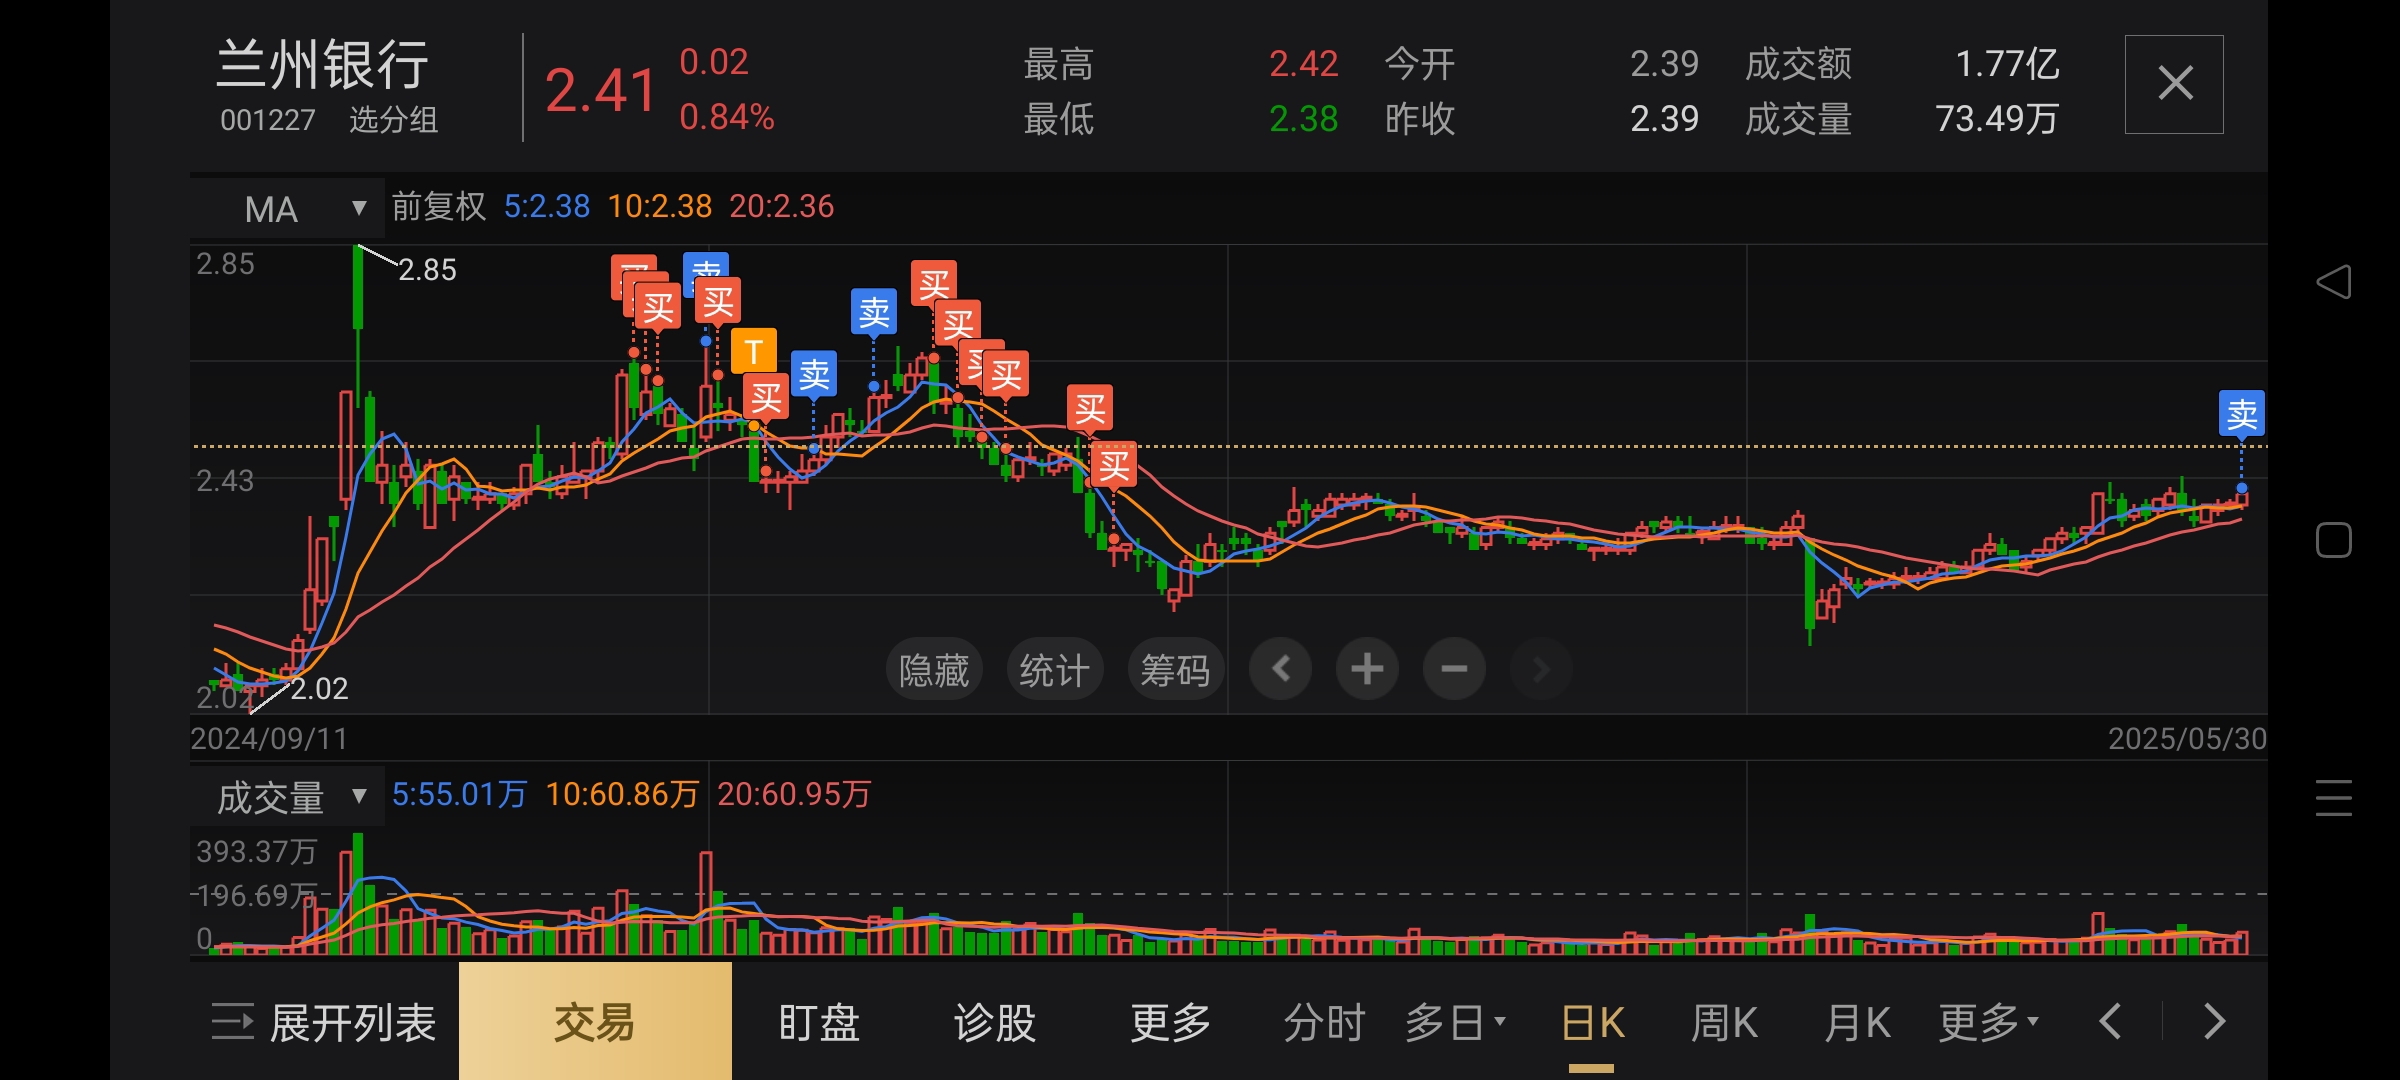Click the 最低 2.38 value
Viewport: 2400px width, 1080px height.
(x=1304, y=119)
